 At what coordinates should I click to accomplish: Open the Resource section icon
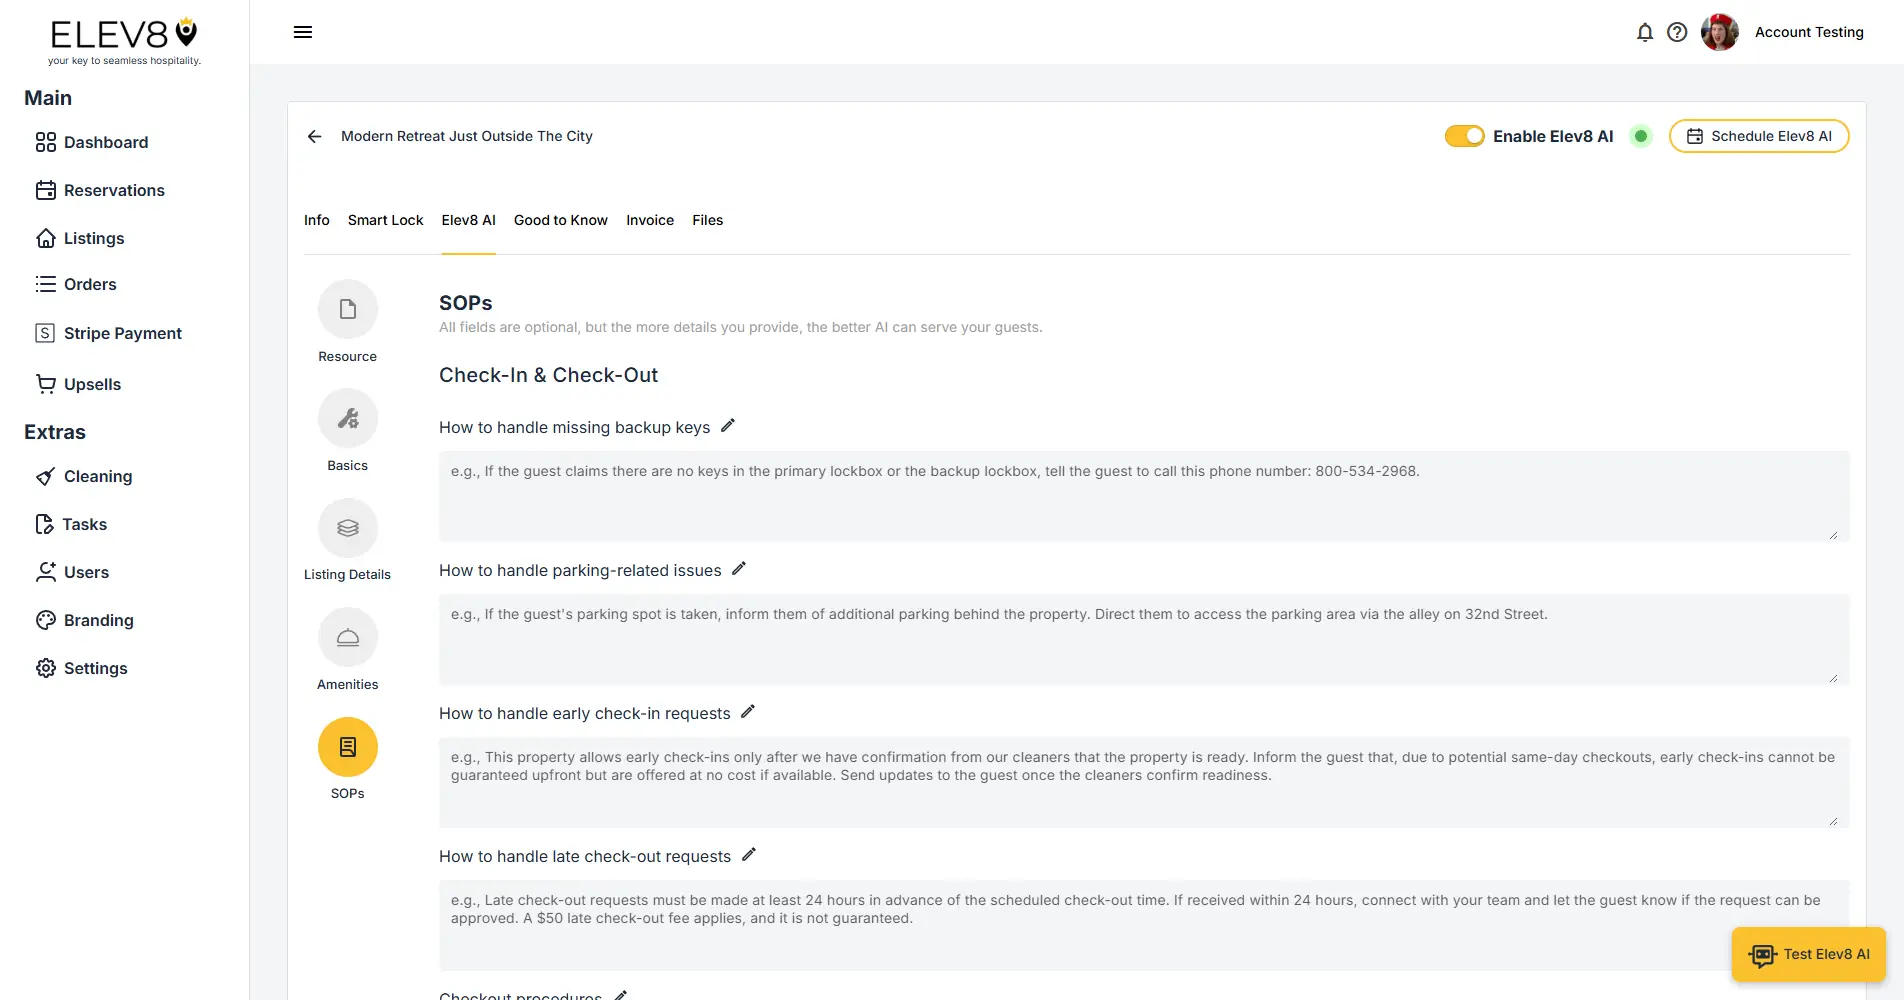(347, 308)
